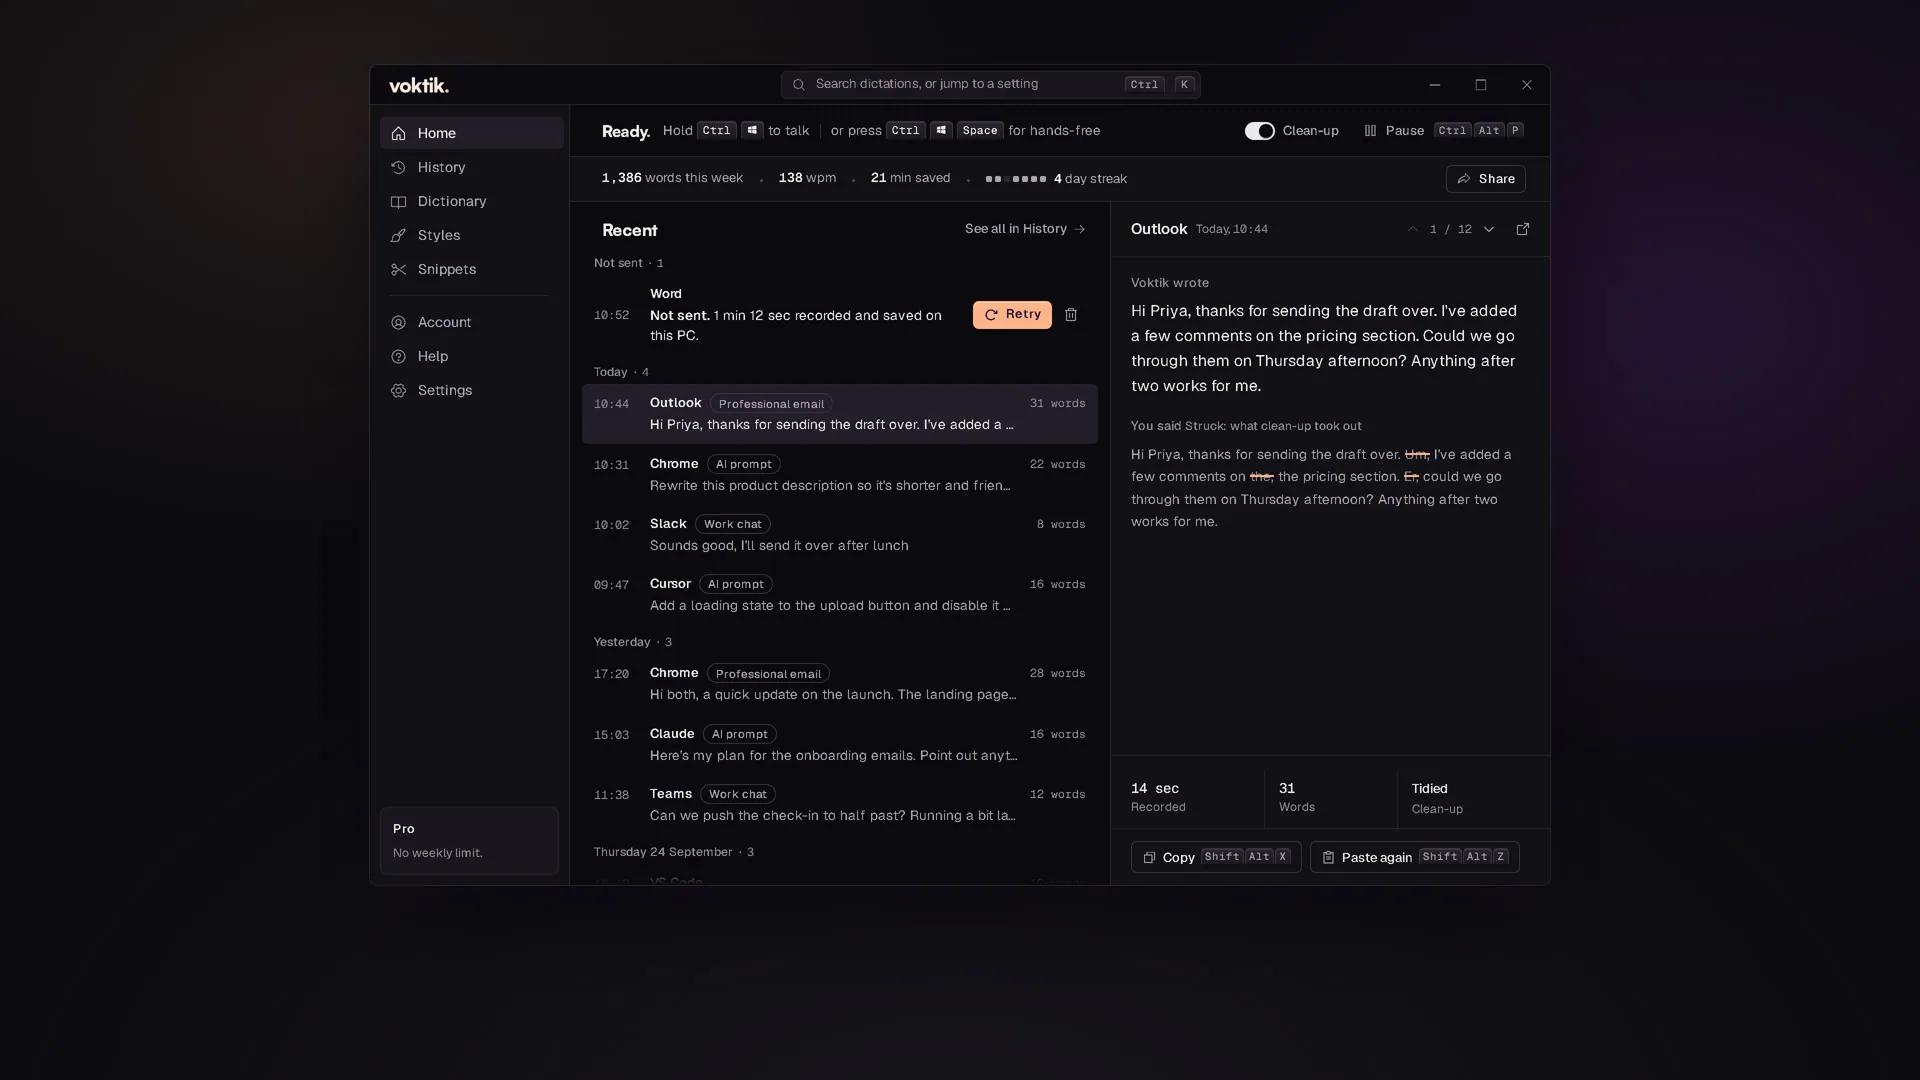This screenshot has width=1920, height=1080.
Task: Copy the Outlook dictation text
Action: point(1216,857)
